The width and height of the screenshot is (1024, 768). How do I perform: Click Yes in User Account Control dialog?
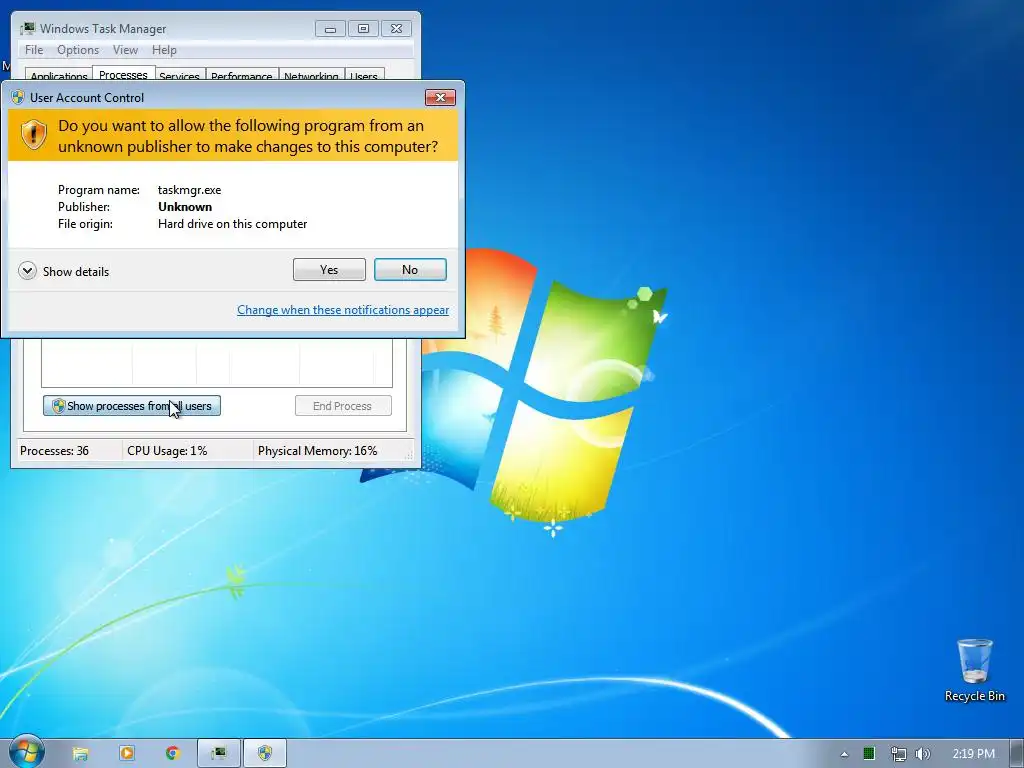(x=329, y=270)
